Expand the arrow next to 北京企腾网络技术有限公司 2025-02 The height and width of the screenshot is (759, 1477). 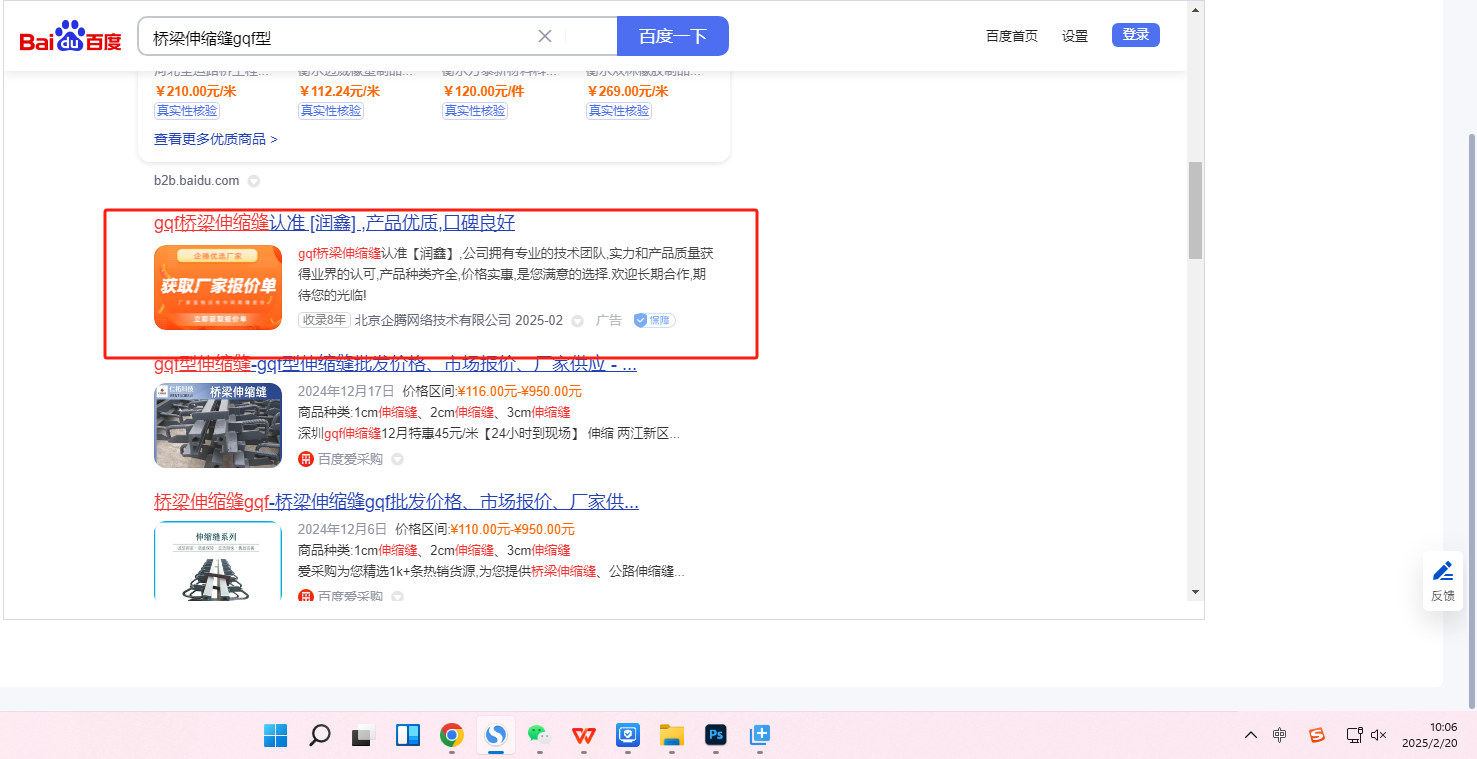pos(577,321)
